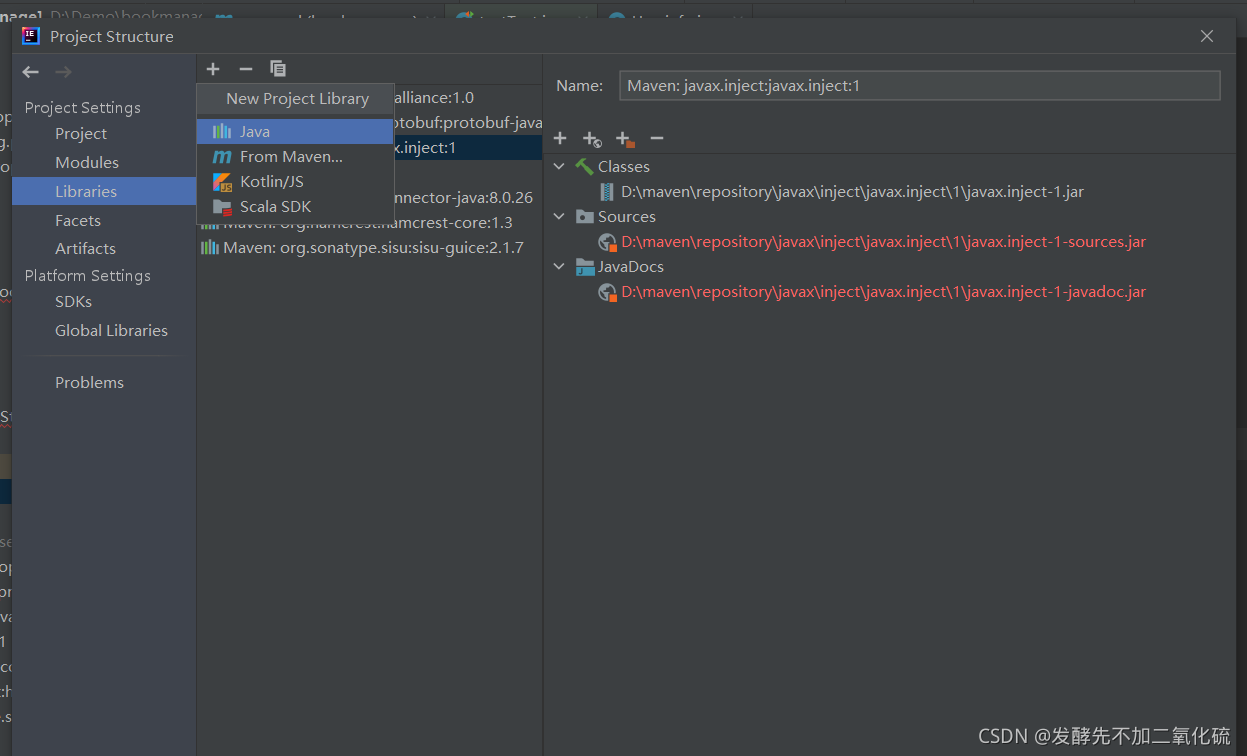
Task: Click the library Name input field
Action: click(920, 86)
